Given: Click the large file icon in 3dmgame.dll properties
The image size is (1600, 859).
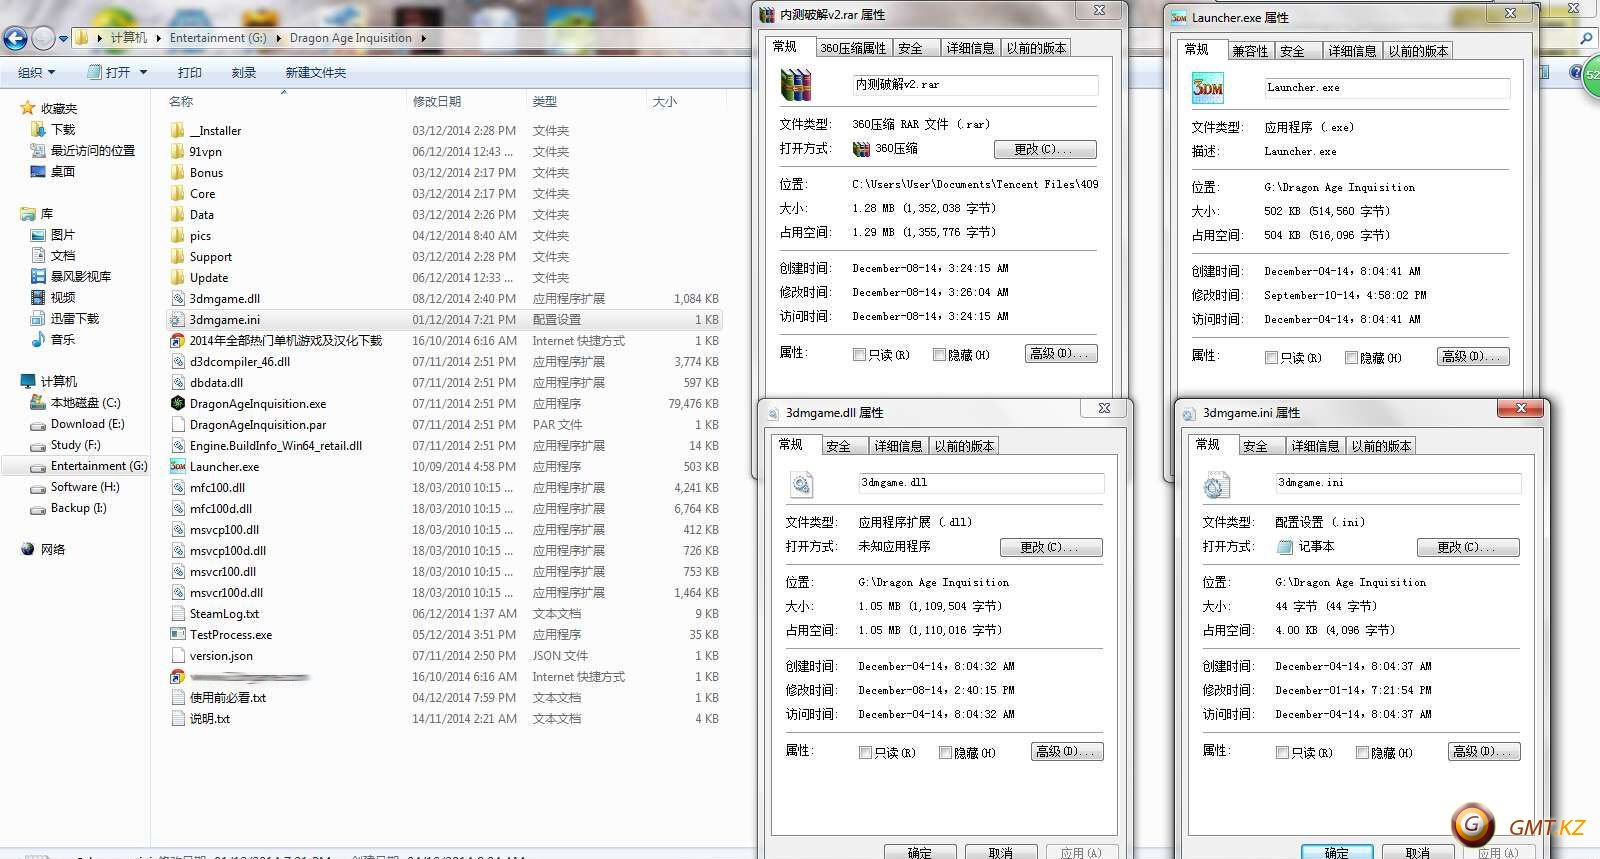Looking at the screenshot, I should point(802,485).
